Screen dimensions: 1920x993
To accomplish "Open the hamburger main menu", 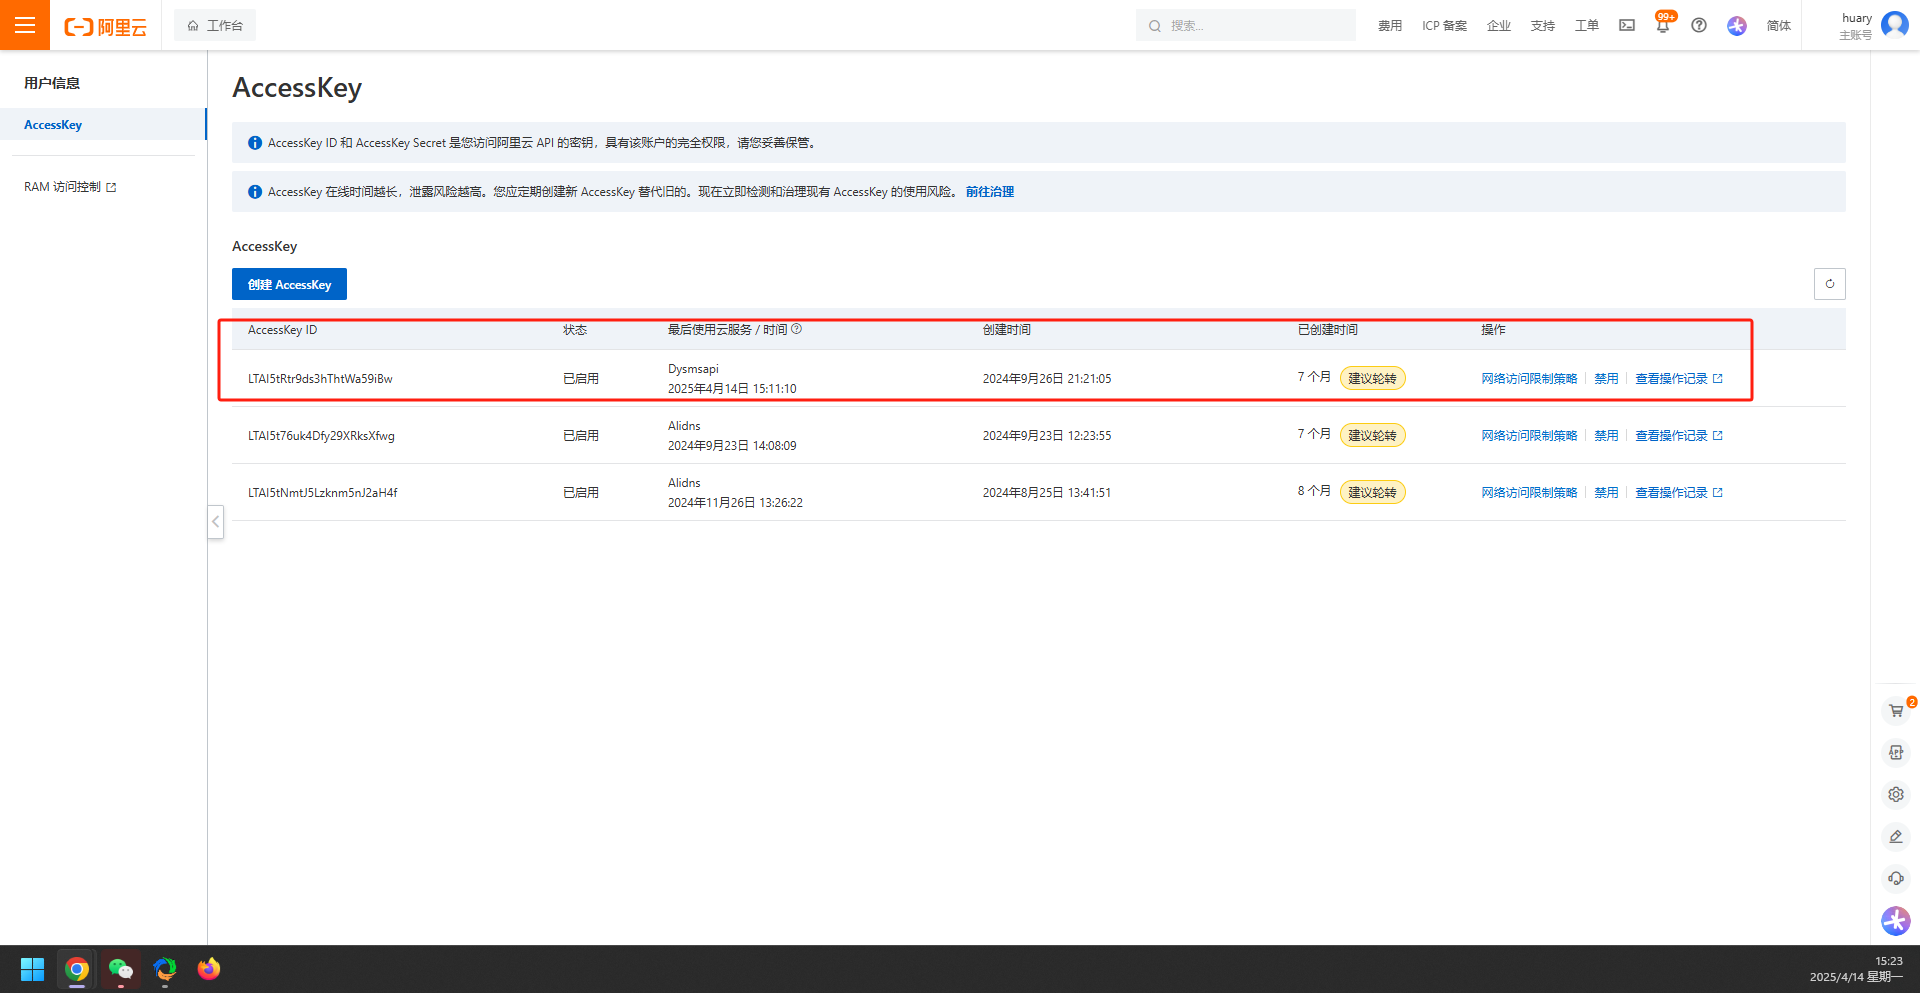I will click(x=25, y=25).
